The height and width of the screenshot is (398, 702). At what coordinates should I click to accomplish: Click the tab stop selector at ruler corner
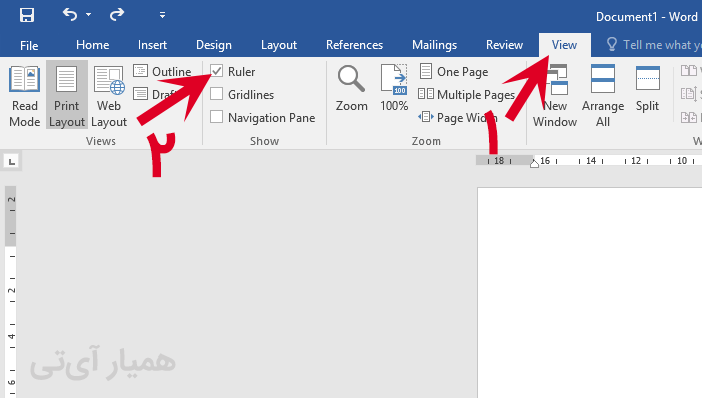point(12,161)
